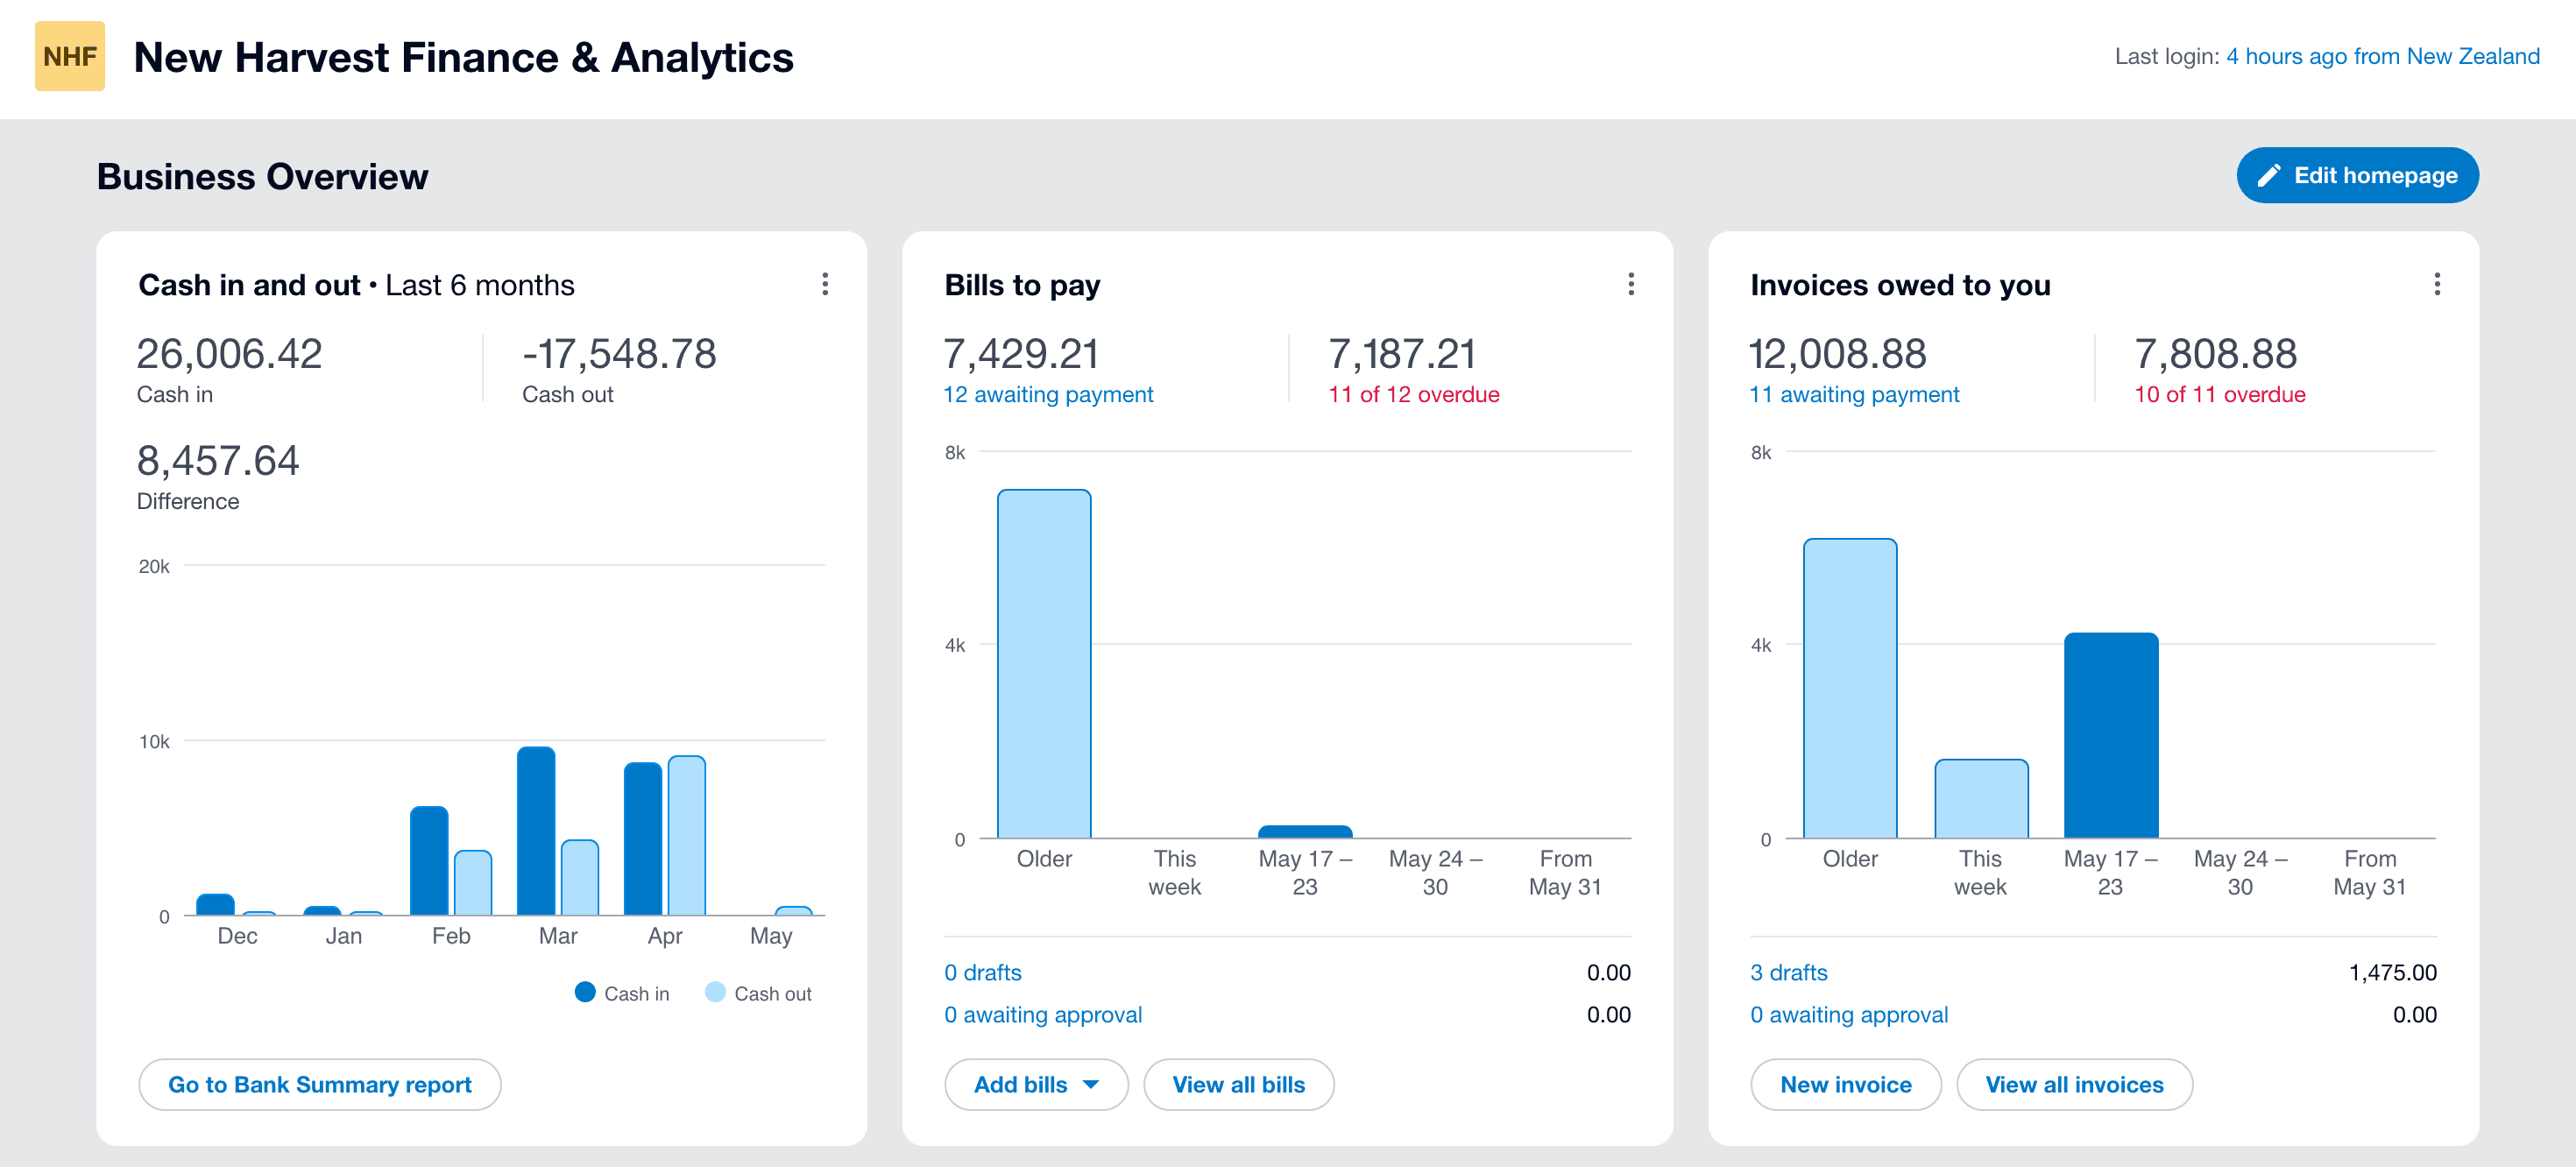The width and height of the screenshot is (2576, 1167).
Task: Click the Older bar in Bills chart
Action: click(1044, 663)
